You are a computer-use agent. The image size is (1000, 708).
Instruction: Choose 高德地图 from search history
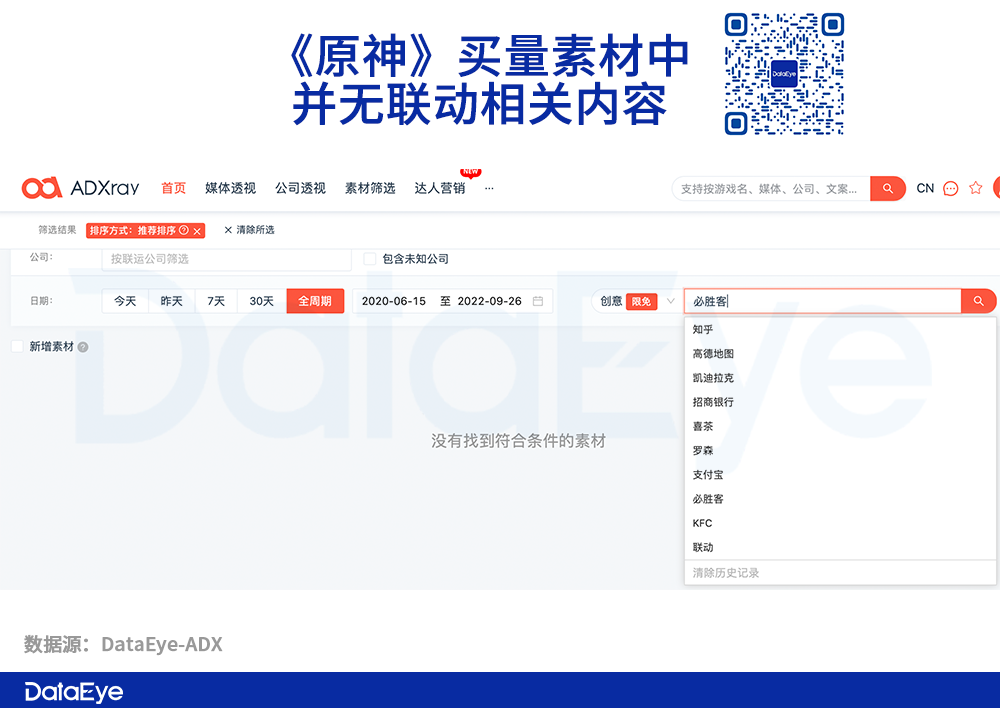(x=713, y=354)
